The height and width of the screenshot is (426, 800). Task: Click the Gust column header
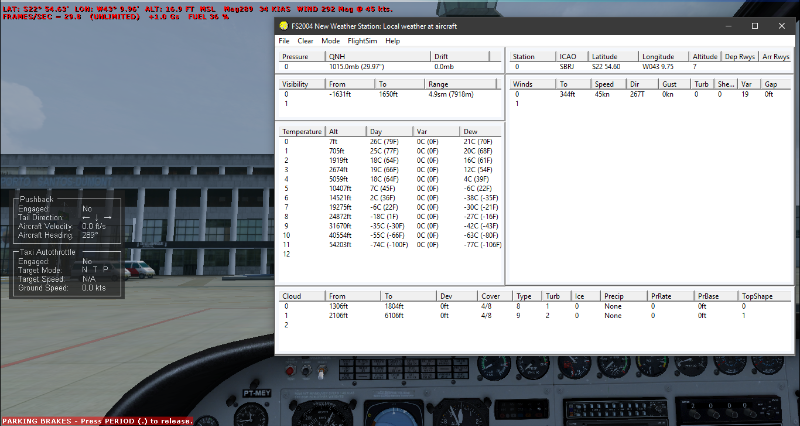tap(674, 84)
